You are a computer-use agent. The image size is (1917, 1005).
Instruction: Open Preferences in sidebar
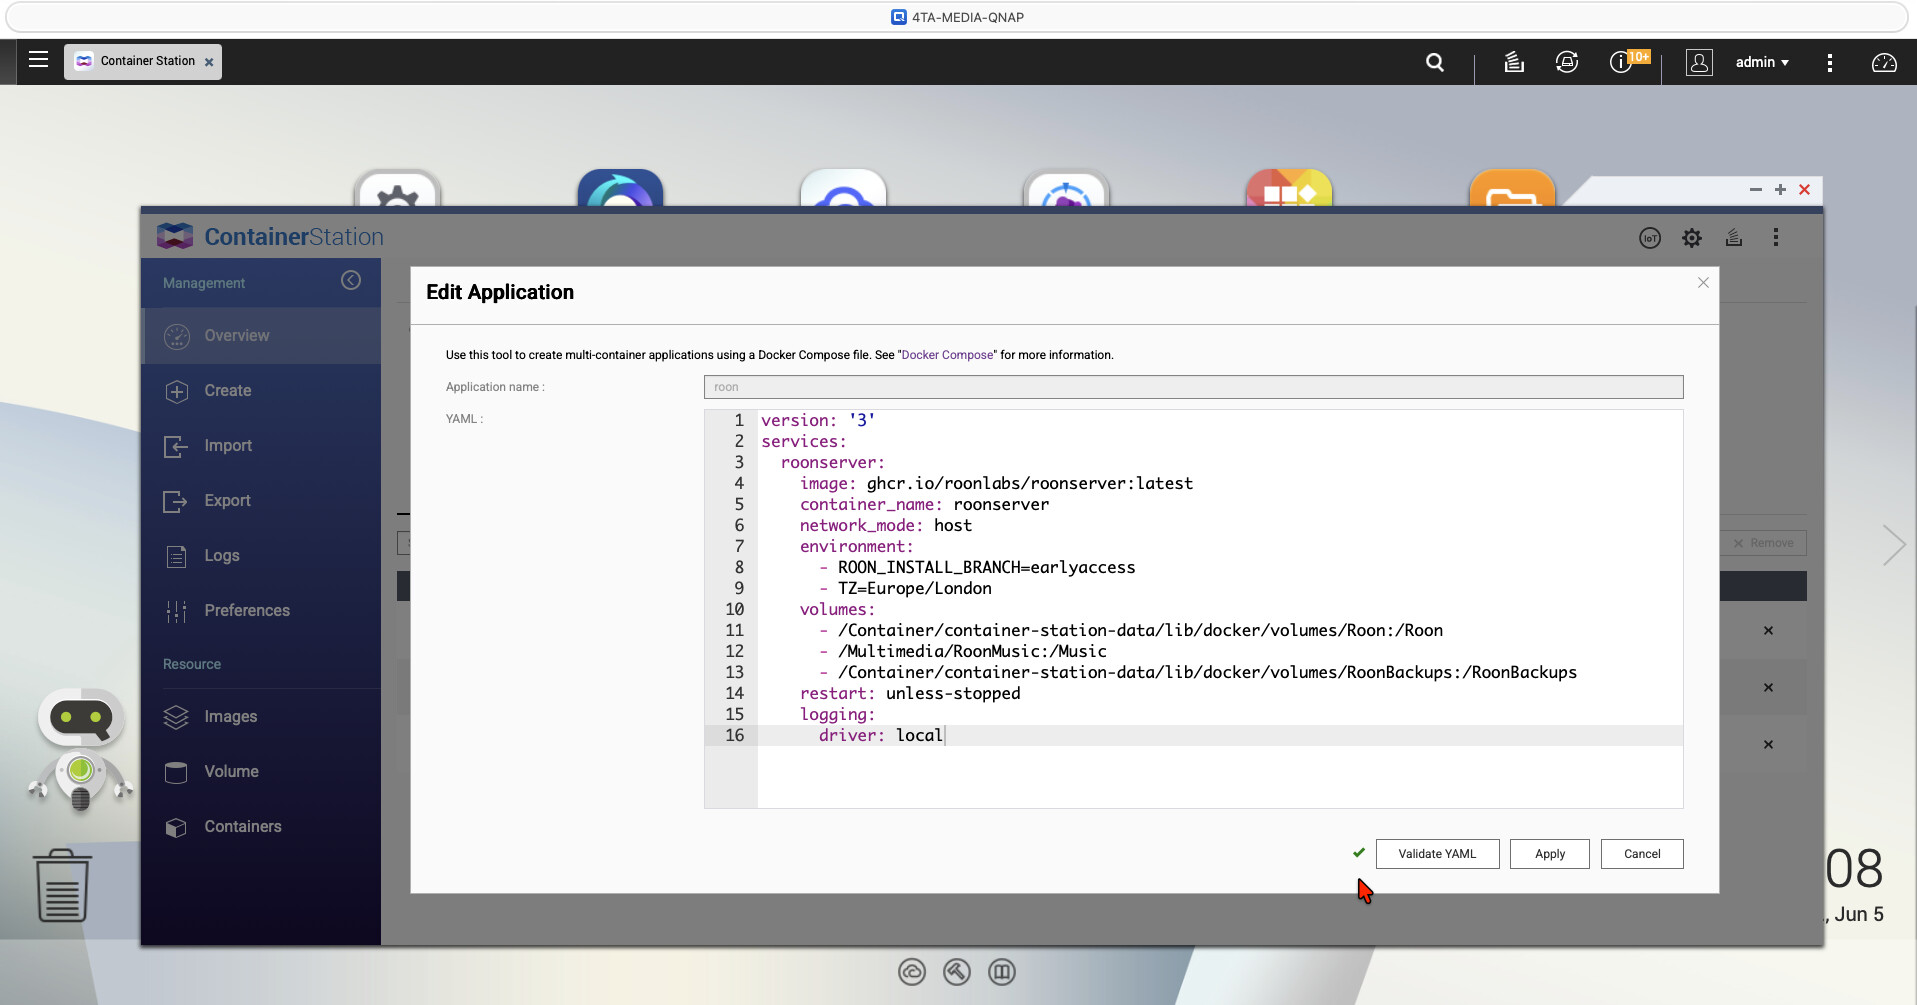click(x=261, y=611)
